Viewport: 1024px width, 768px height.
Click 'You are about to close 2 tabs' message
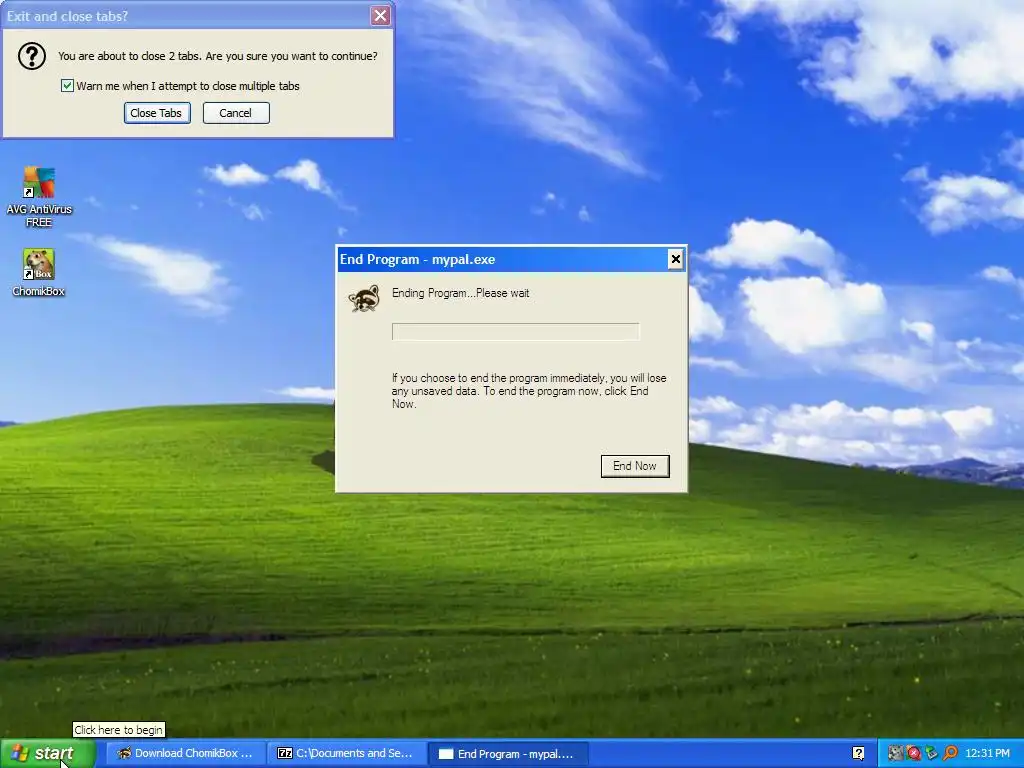point(217,56)
